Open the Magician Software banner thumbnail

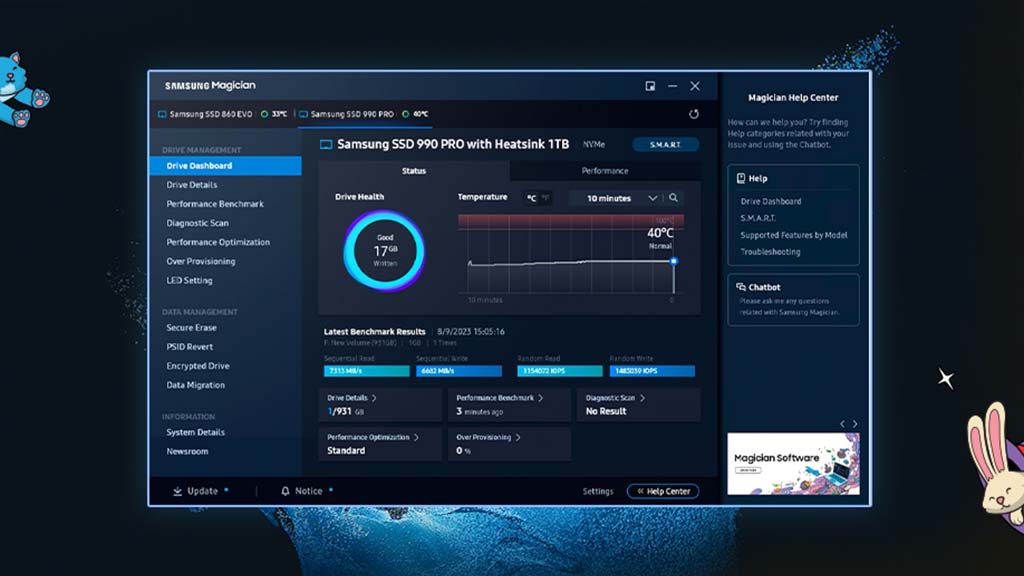click(x=792, y=464)
